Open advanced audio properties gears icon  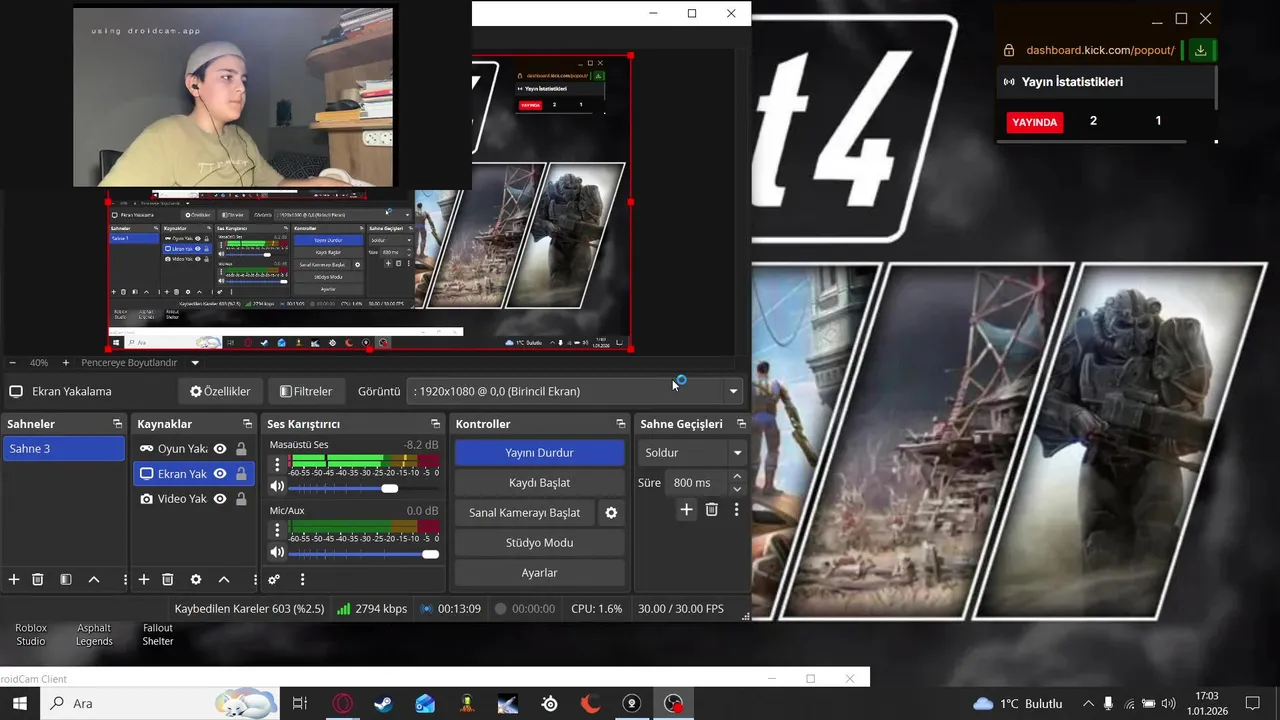coord(274,579)
